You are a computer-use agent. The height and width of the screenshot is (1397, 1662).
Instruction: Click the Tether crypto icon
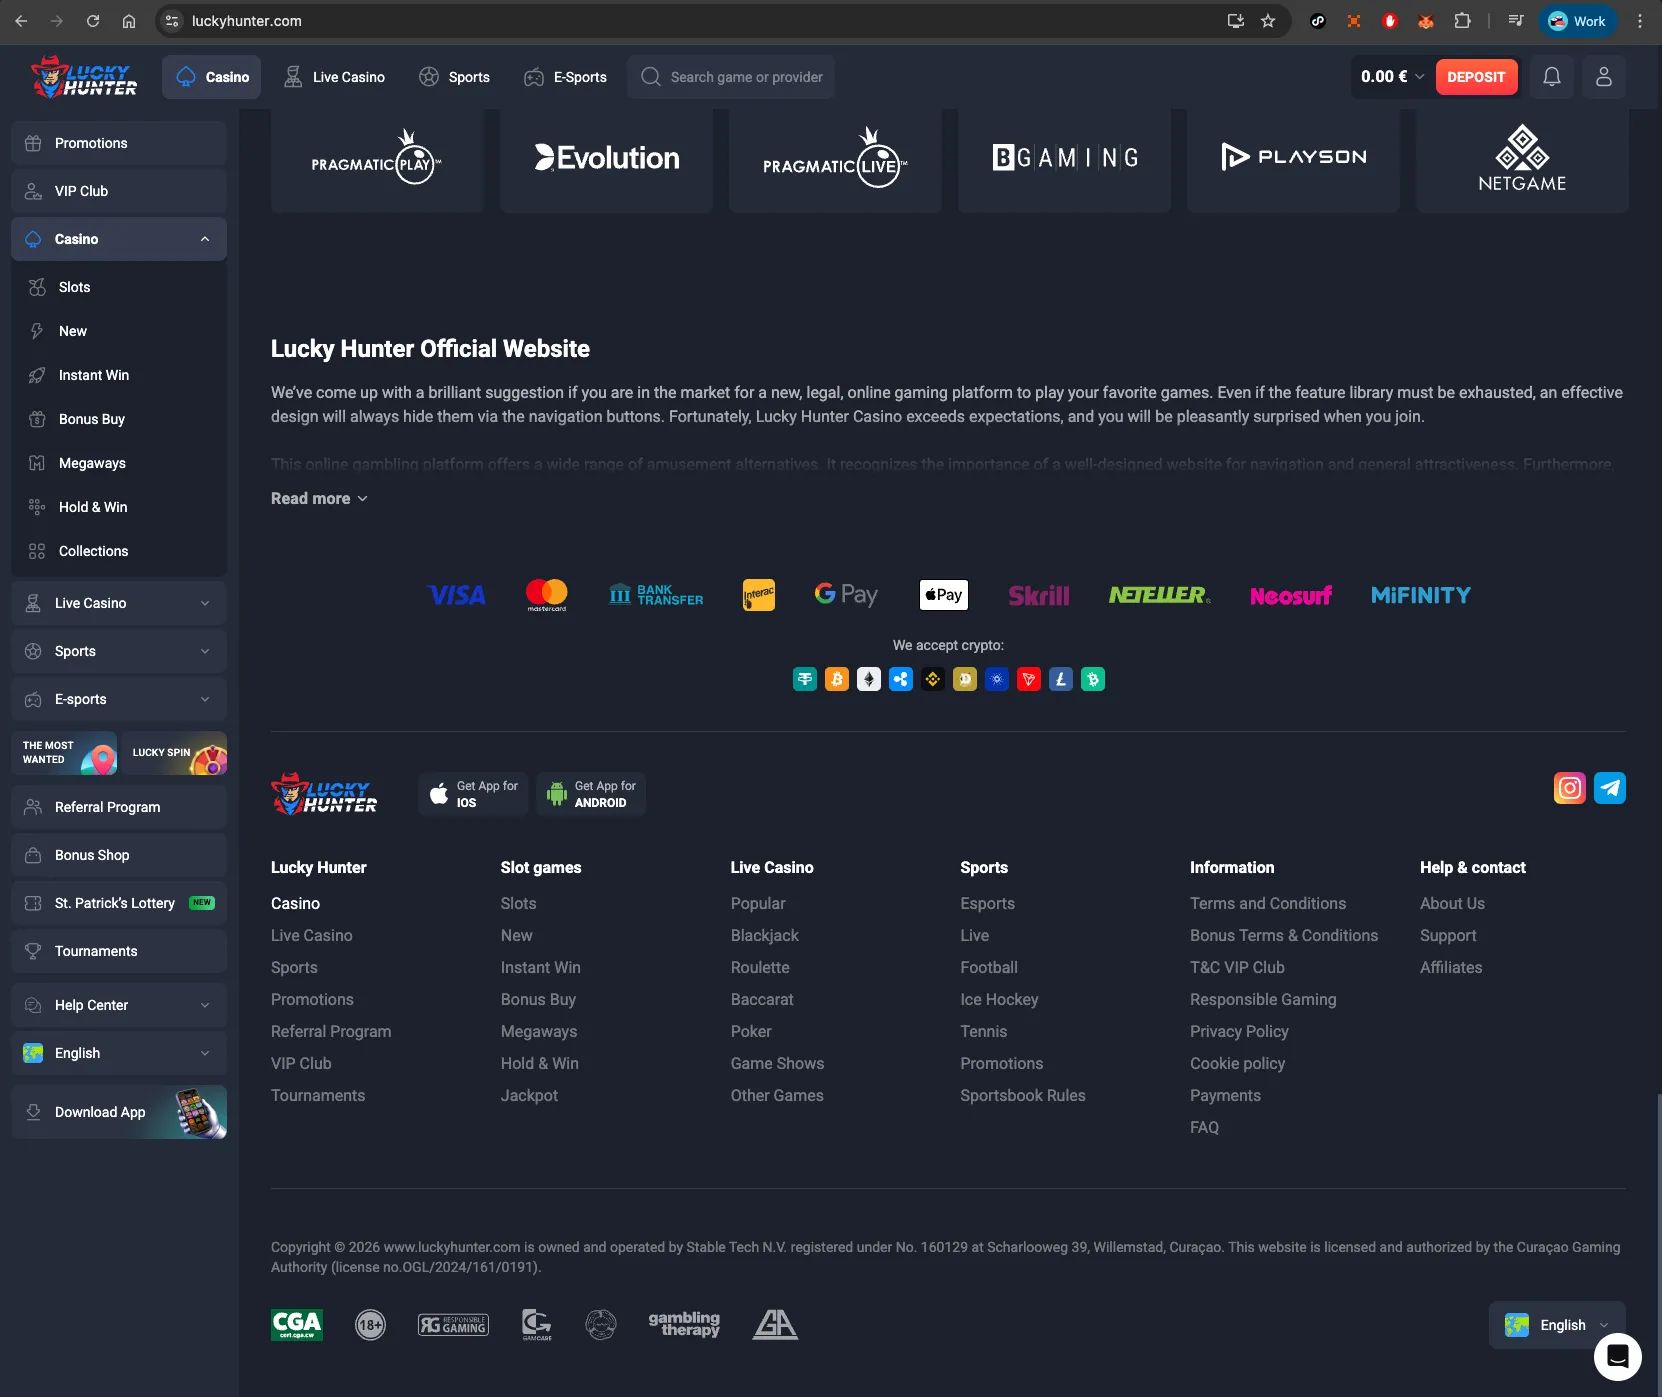coord(805,679)
